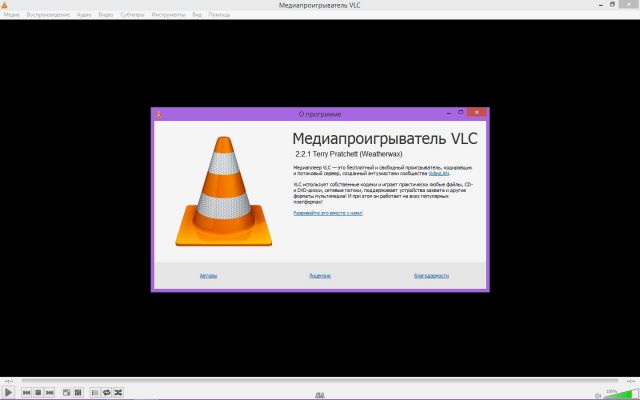
Task: Follow the VideoLAN community link
Action: [439, 173]
